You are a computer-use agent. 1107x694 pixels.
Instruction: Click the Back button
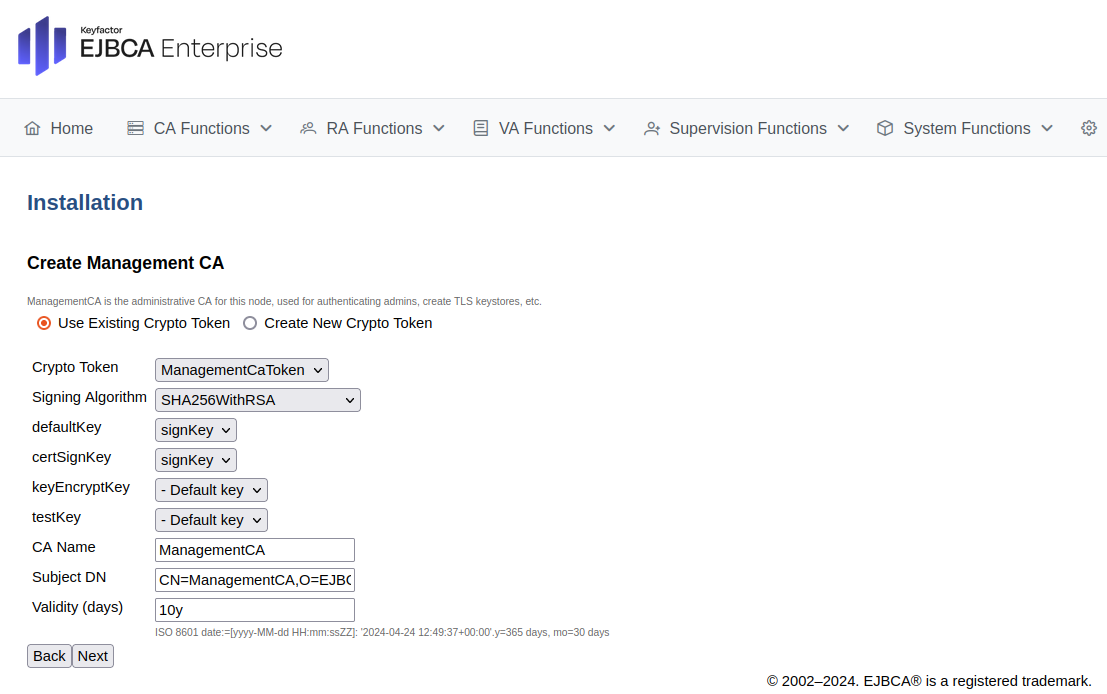click(49, 655)
